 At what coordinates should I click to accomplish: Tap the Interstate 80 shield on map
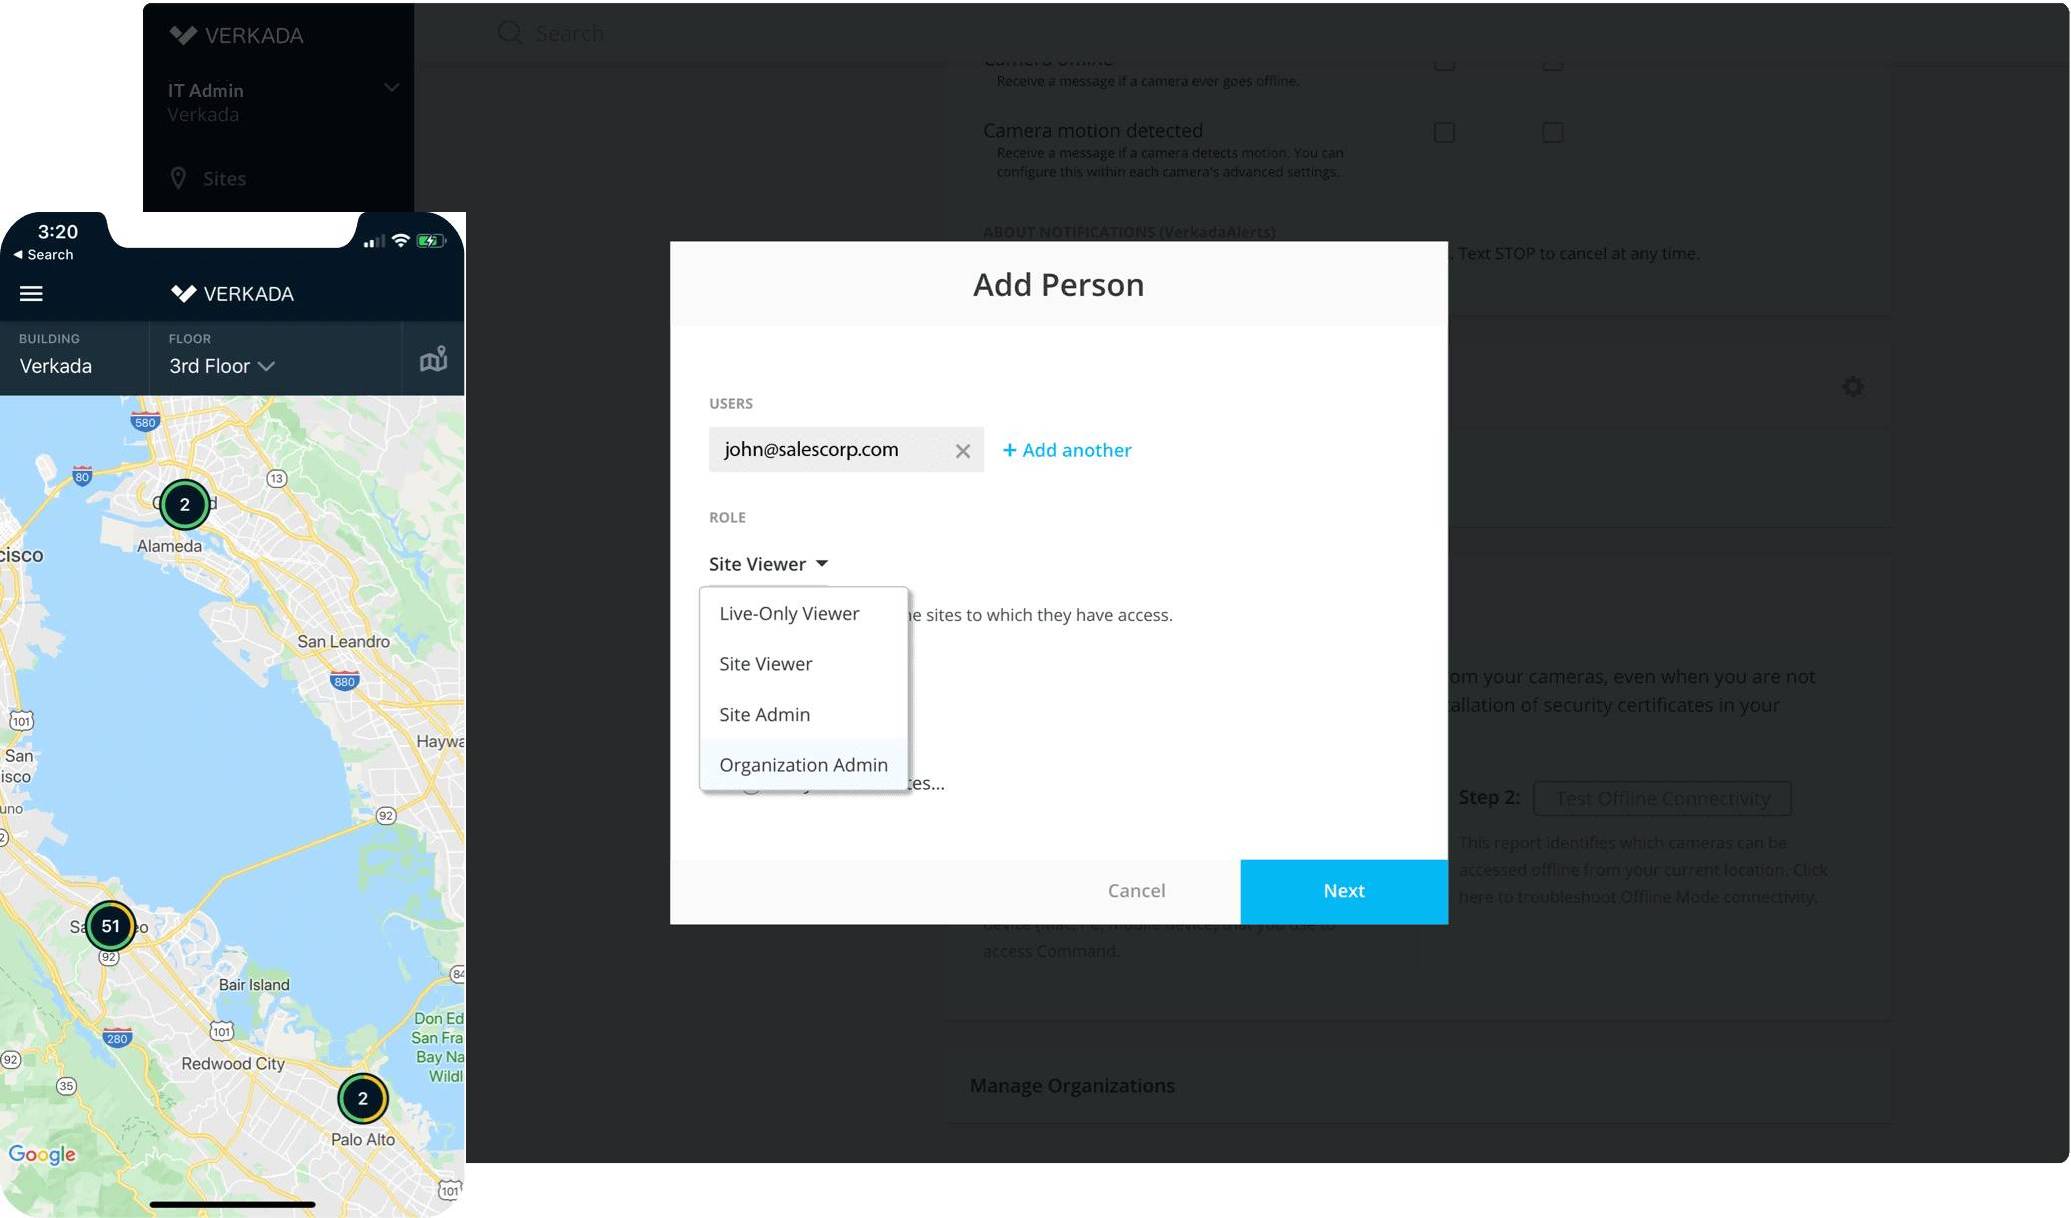(x=82, y=476)
